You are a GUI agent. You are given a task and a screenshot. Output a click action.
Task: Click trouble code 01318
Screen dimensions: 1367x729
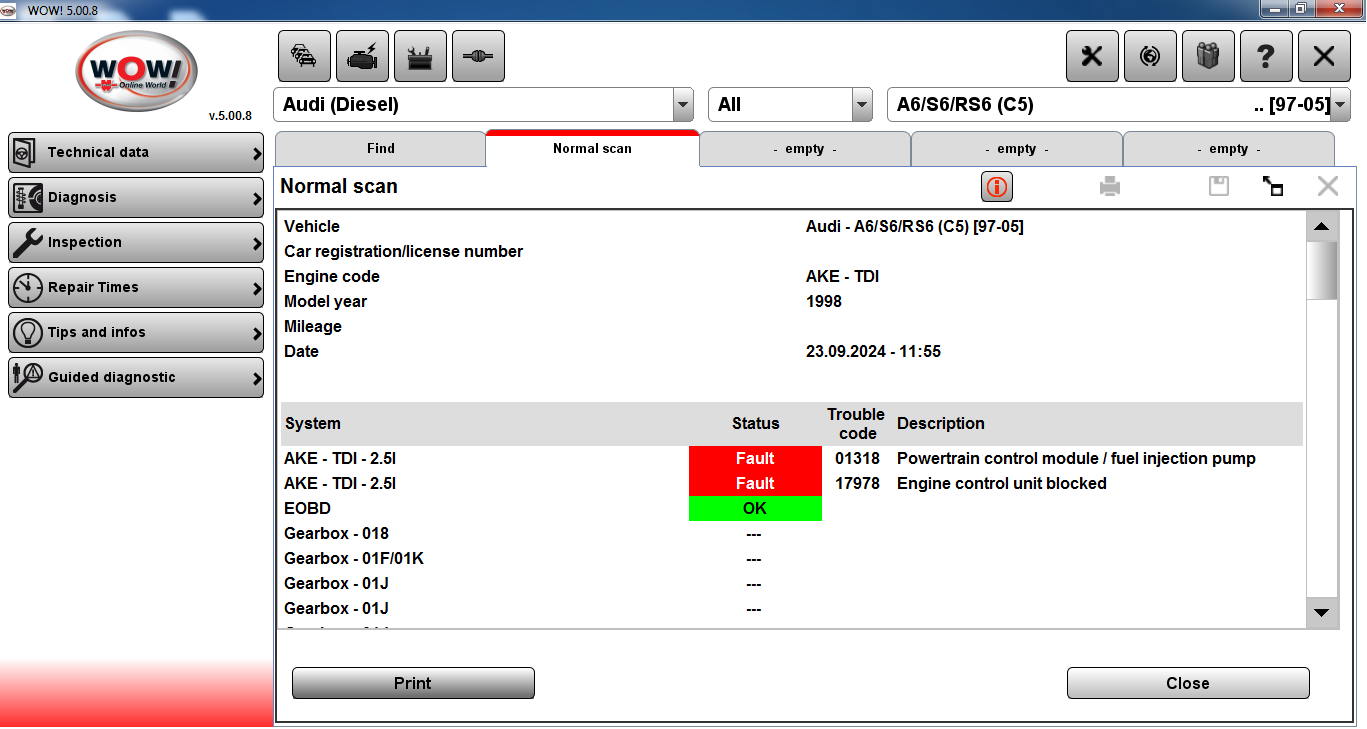(x=857, y=458)
